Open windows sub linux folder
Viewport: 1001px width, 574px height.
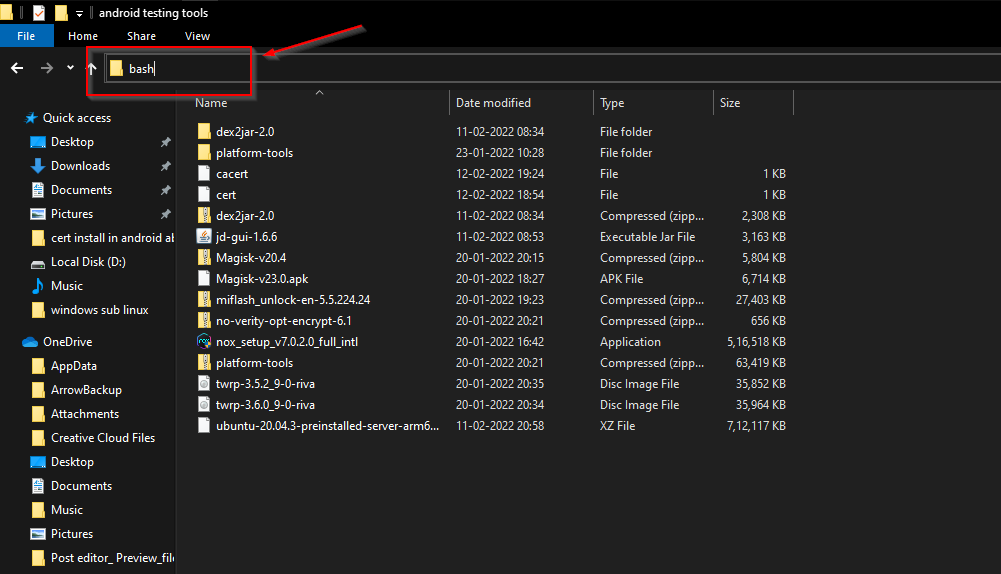click(100, 310)
